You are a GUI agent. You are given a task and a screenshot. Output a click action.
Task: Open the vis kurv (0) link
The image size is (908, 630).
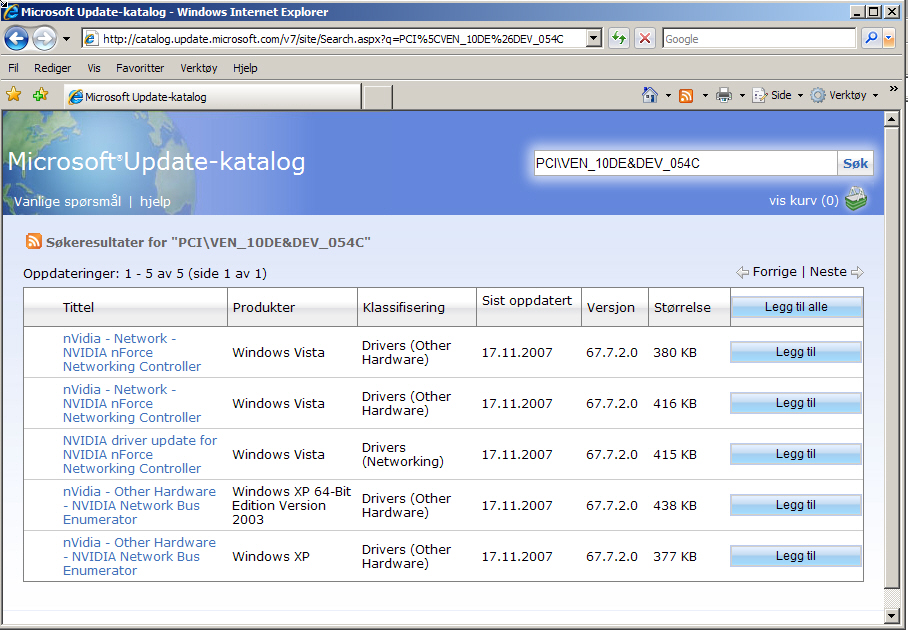pos(803,200)
